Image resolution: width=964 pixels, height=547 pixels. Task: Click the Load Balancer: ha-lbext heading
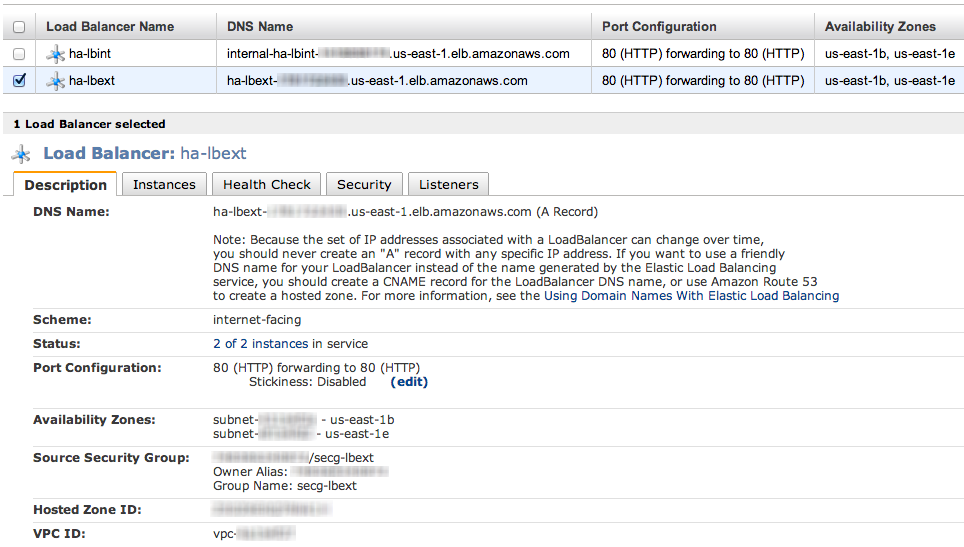tap(144, 153)
